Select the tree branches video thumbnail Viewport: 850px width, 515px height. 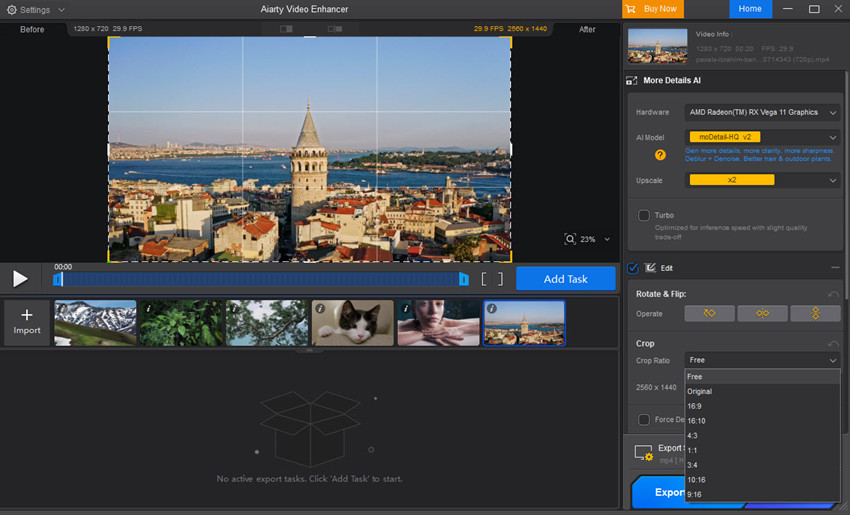tap(267, 323)
